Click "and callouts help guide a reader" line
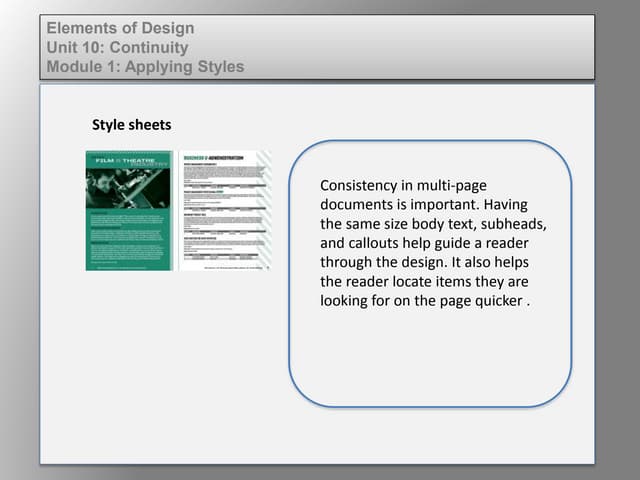The width and height of the screenshot is (640, 480). (426, 243)
